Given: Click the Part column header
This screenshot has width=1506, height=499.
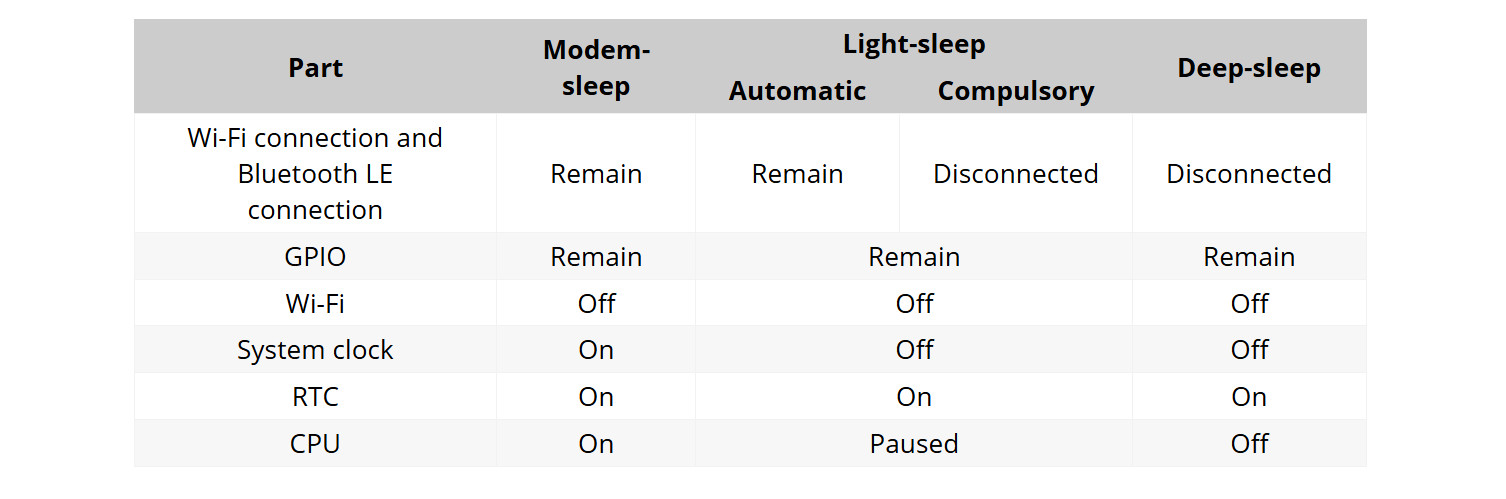Looking at the screenshot, I should point(315,68).
